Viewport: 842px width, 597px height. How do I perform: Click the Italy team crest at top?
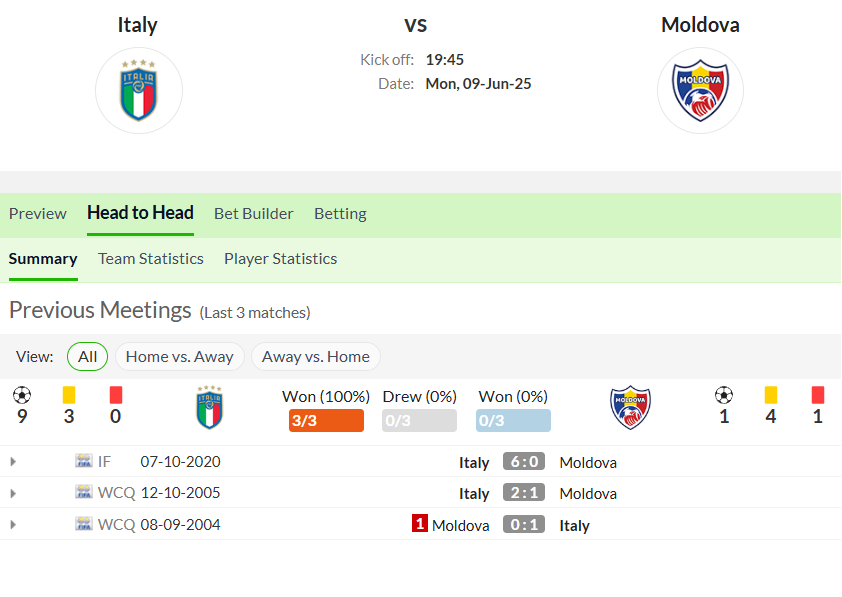click(x=139, y=90)
